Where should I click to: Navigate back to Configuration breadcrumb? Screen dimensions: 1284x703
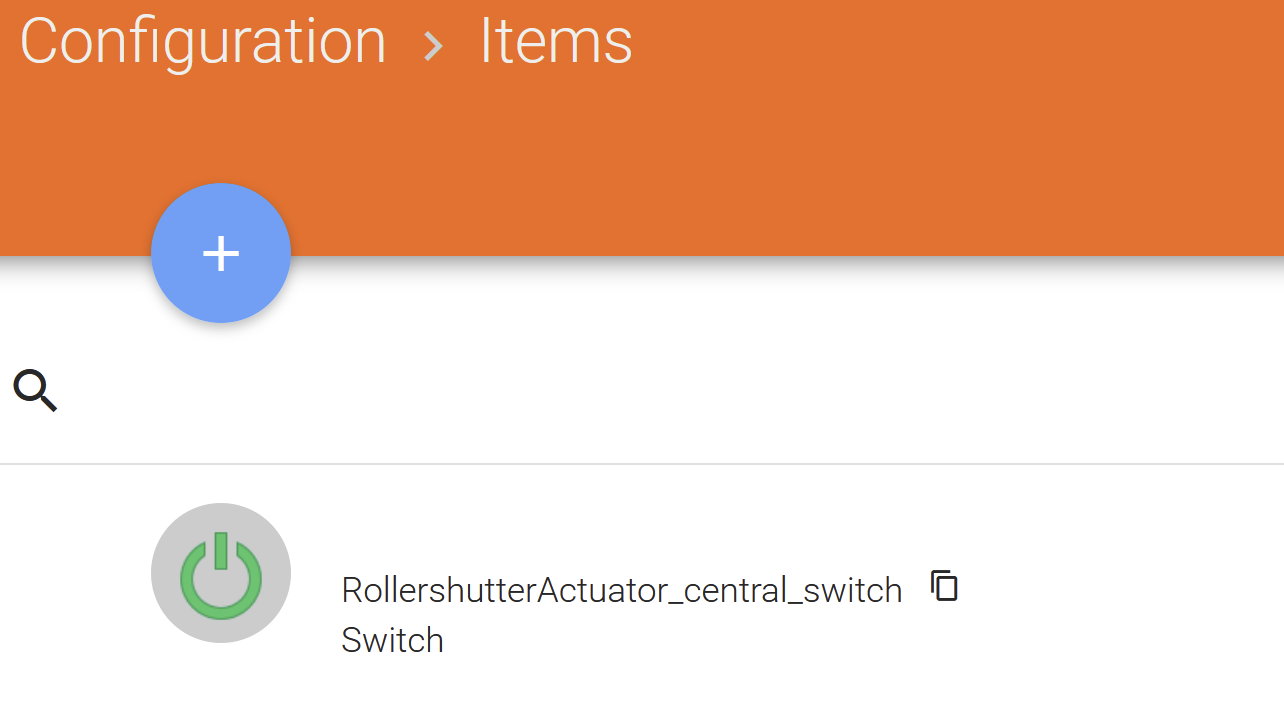203,41
